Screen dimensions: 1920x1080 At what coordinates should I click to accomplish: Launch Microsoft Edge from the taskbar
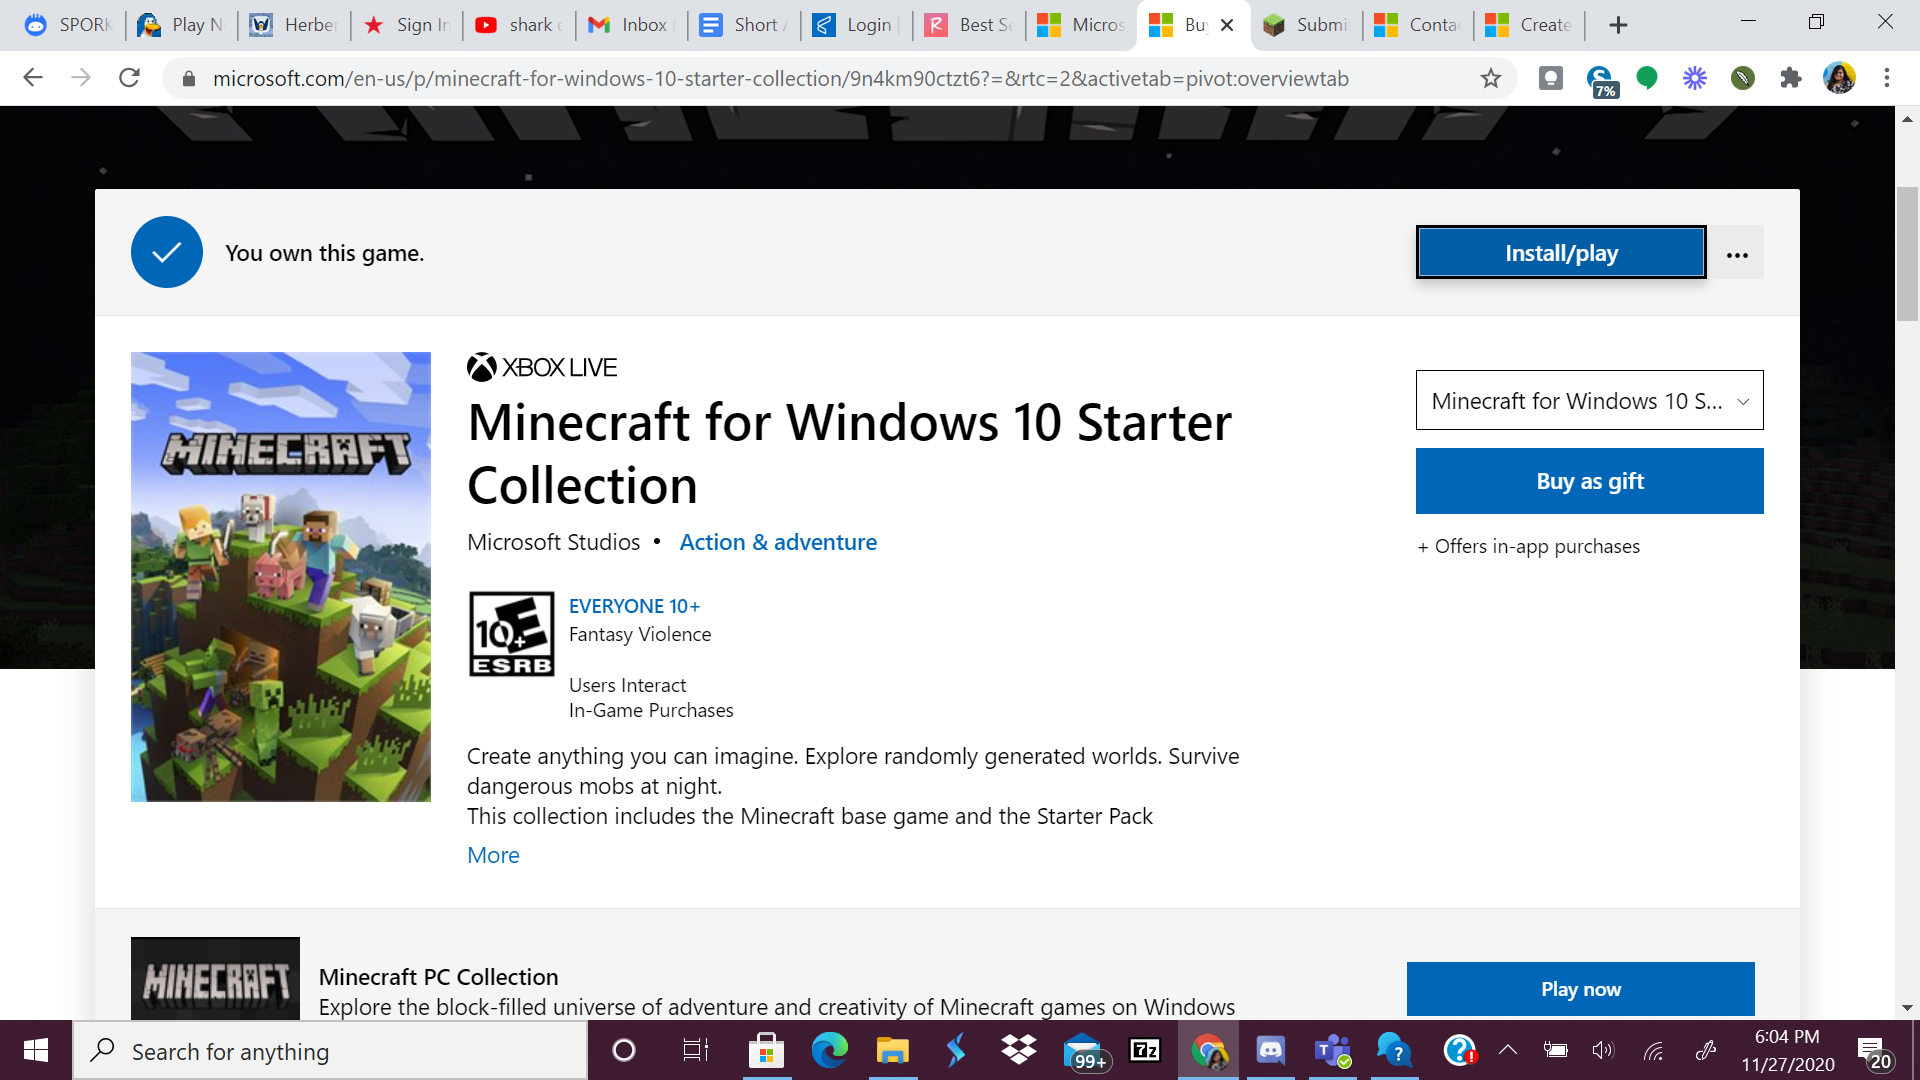click(829, 1050)
